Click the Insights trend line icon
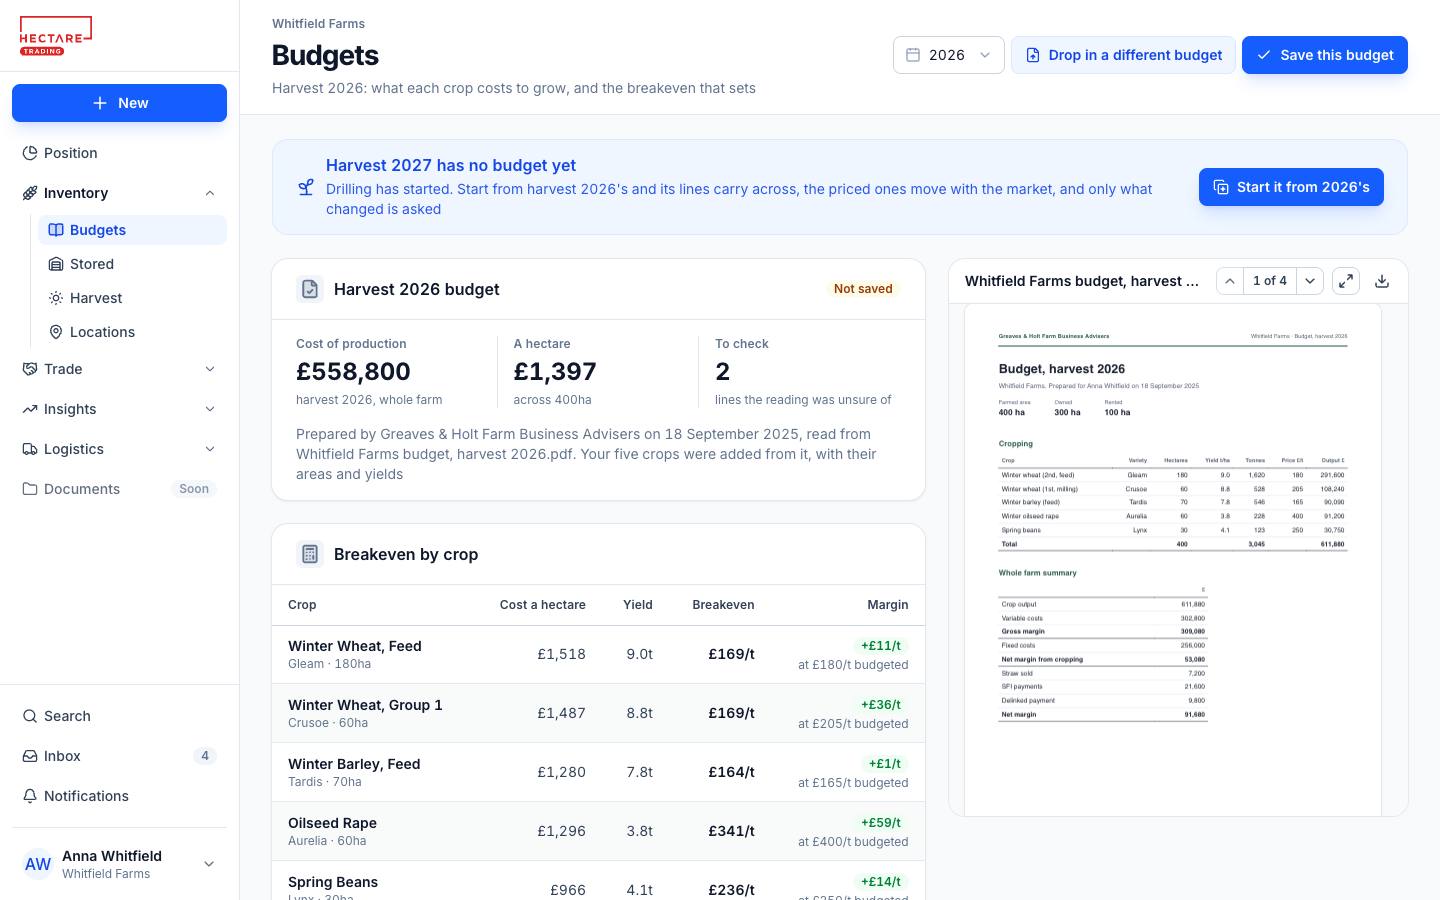This screenshot has height=900, width=1440. [x=30, y=409]
